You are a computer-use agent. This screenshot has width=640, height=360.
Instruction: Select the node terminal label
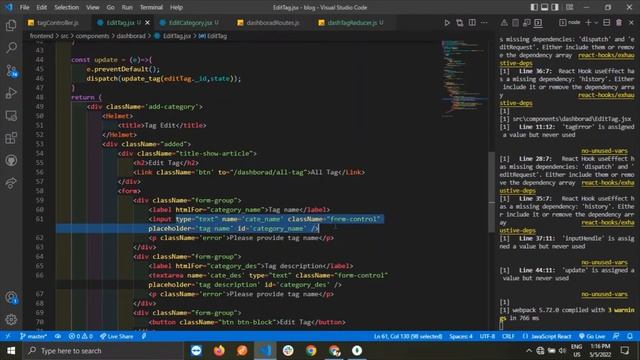click(x=570, y=23)
